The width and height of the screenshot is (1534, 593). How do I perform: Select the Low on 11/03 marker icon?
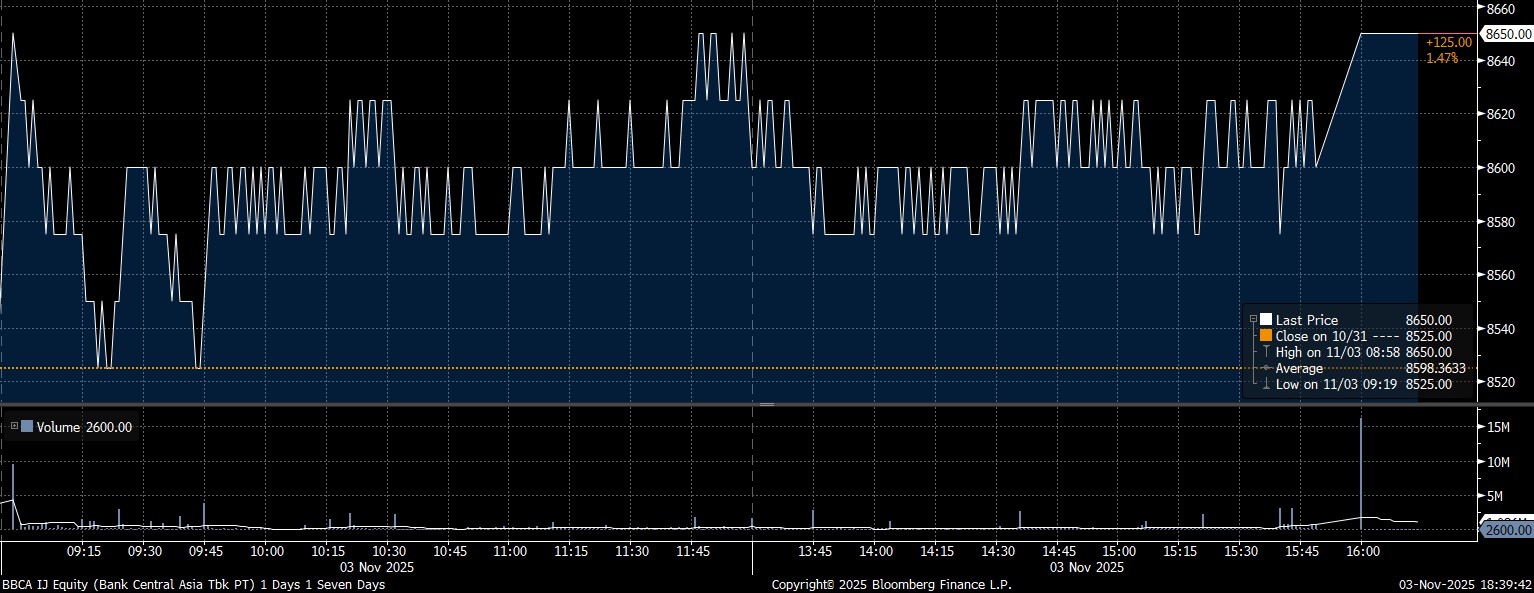[x=1266, y=384]
